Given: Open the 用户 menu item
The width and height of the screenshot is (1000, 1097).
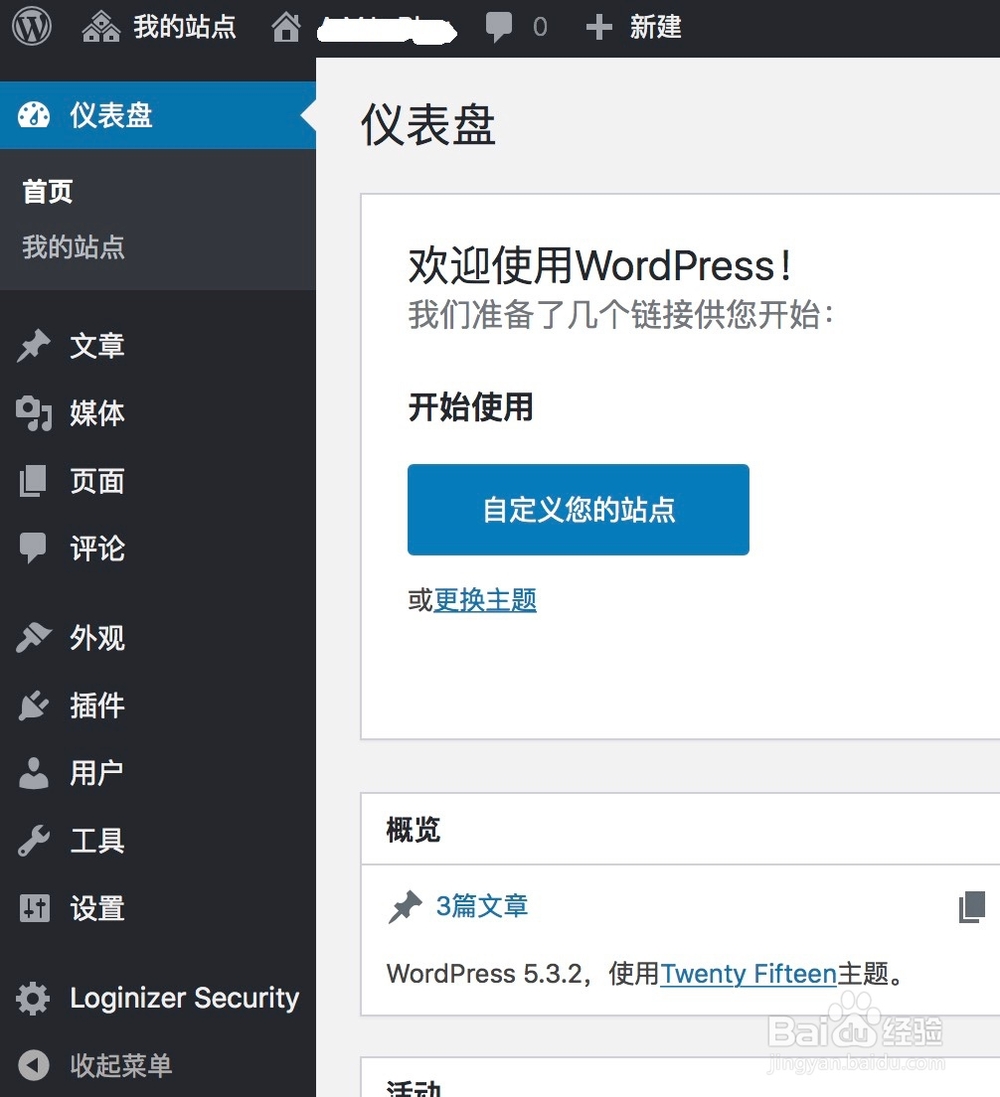Looking at the screenshot, I should [x=158, y=772].
